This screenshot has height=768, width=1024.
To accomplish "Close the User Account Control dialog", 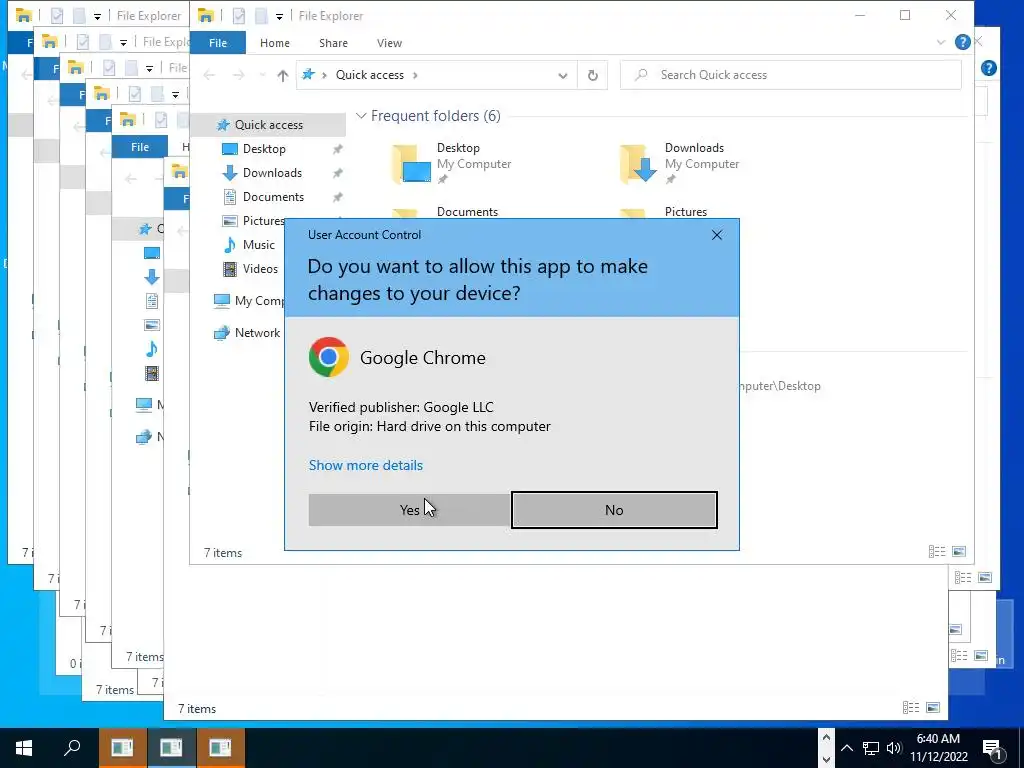I will tap(716, 235).
